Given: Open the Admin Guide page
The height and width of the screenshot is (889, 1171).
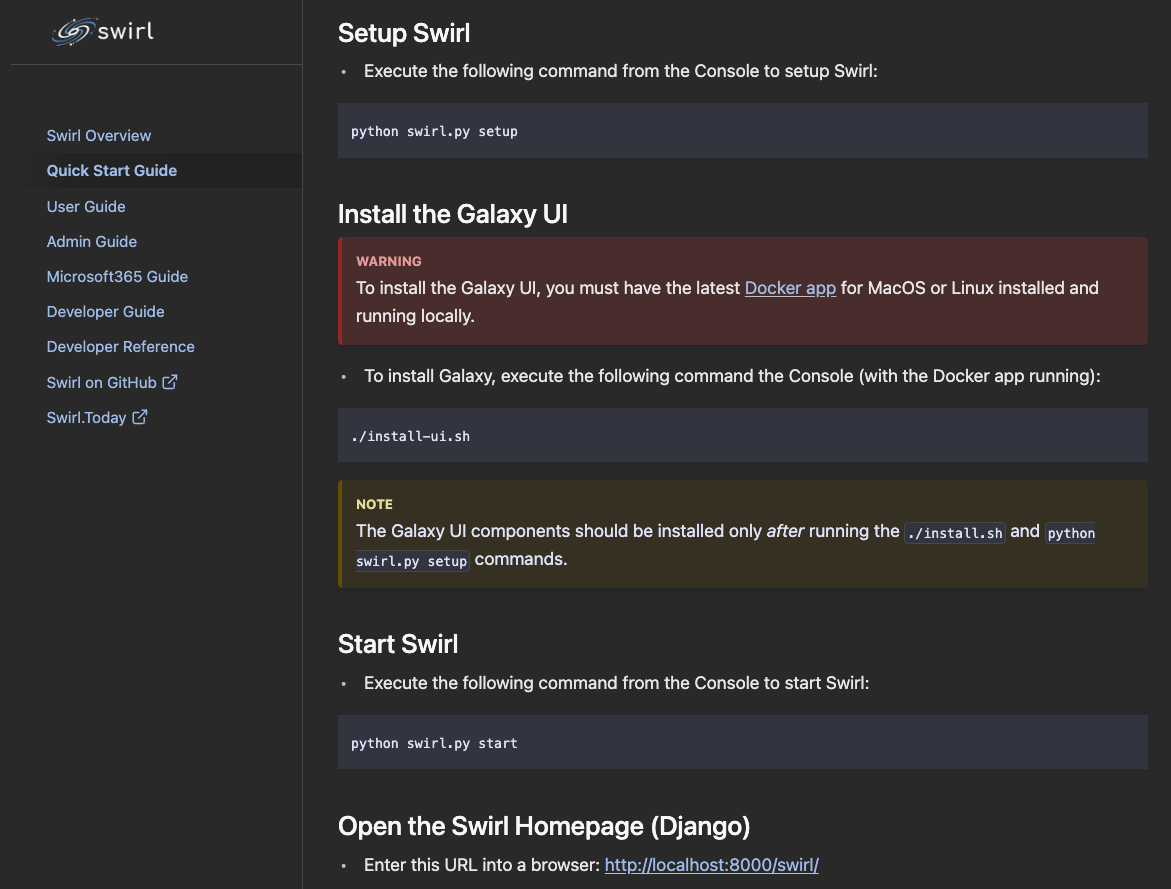Looking at the screenshot, I should tap(92, 241).
